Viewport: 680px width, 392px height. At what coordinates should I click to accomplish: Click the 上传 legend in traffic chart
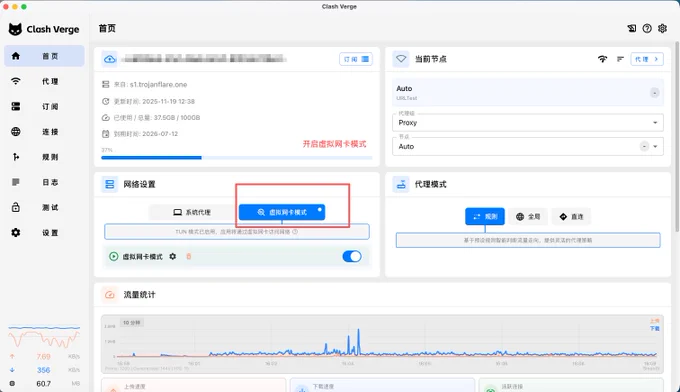(654, 321)
